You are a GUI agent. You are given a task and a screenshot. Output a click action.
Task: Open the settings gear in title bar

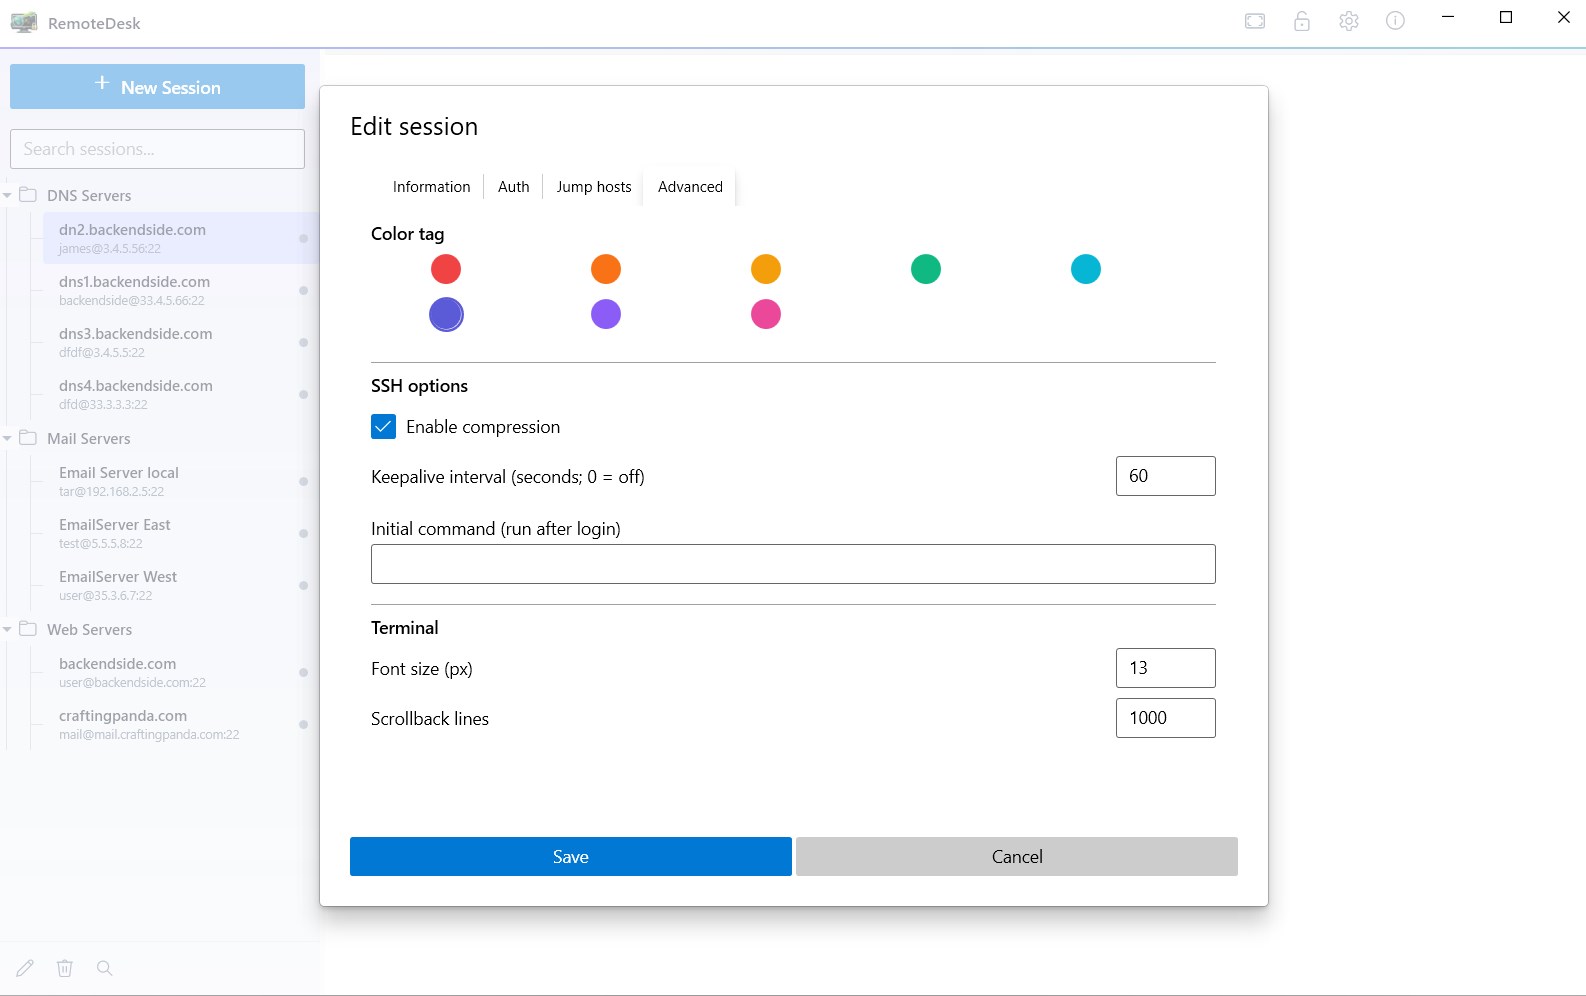[1349, 21]
